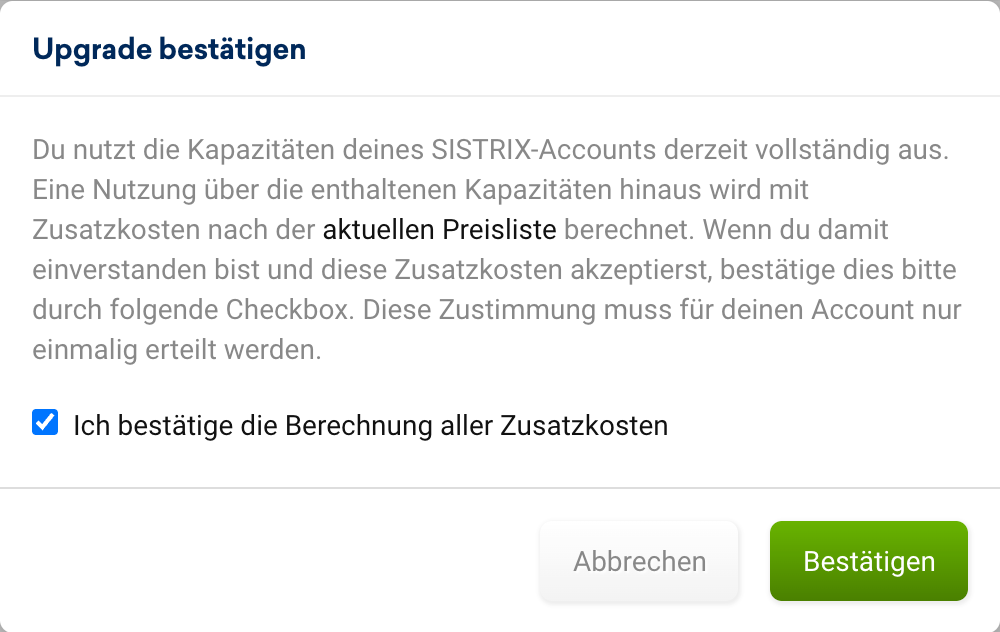Click the 'Upgrade bestätigen' dialog title
Viewport: 1000px width, 632px height.
pyautogui.click(x=169, y=49)
